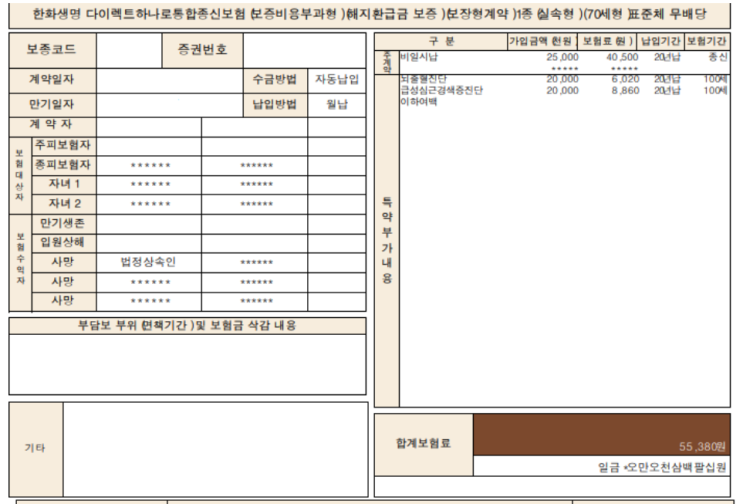Select the 주피보험자 row label
The height and width of the screenshot is (504, 743).
tap(63, 145)
